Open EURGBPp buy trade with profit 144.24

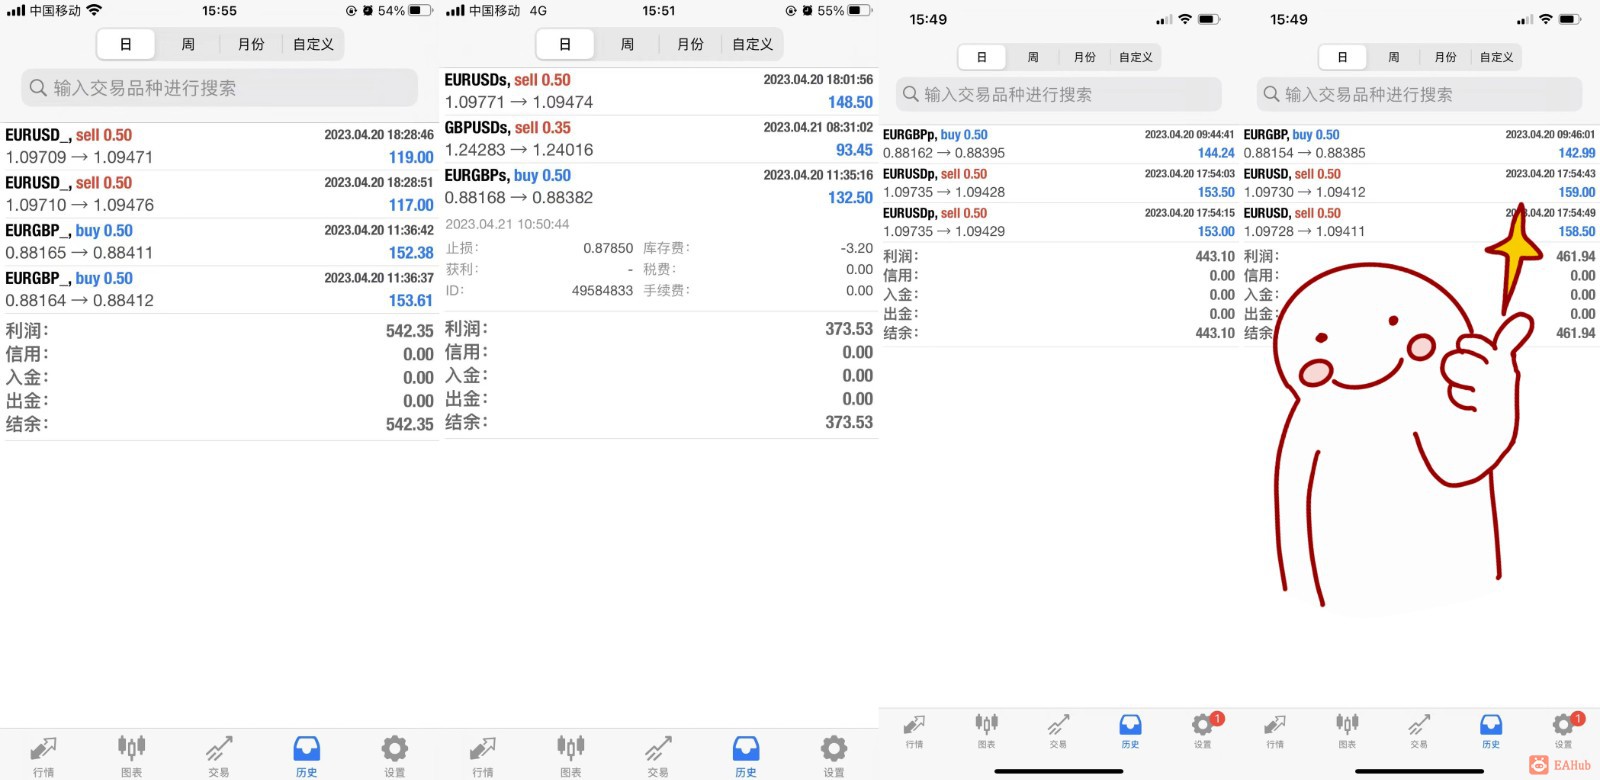click(1059, 144)
